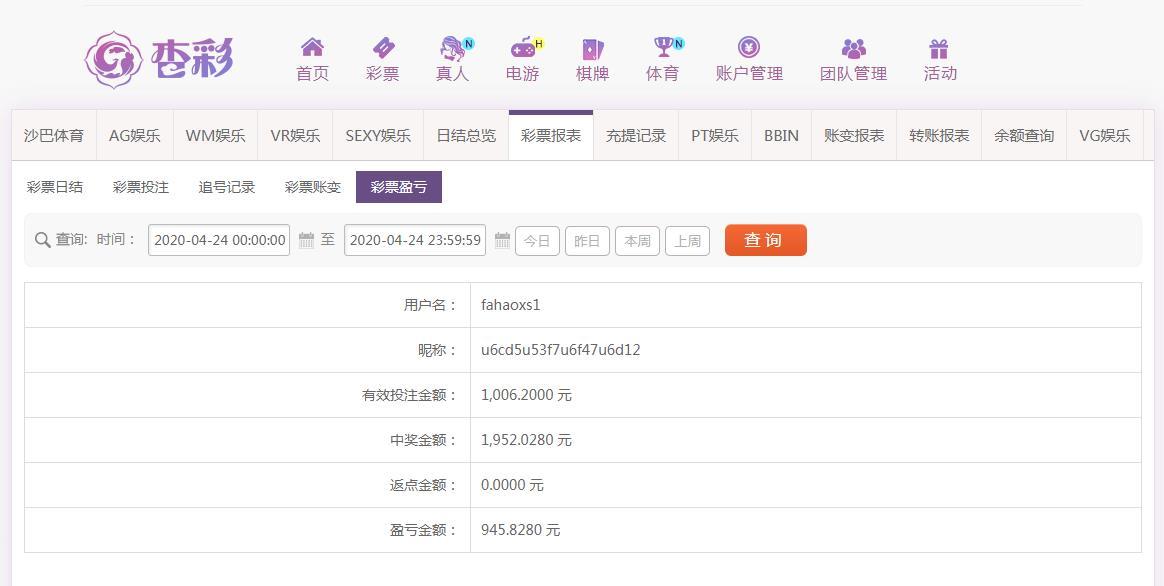This screenshot has height=586, width=1164.
Task: Open 追号记录 sub-tab
Action: point(227,187)
